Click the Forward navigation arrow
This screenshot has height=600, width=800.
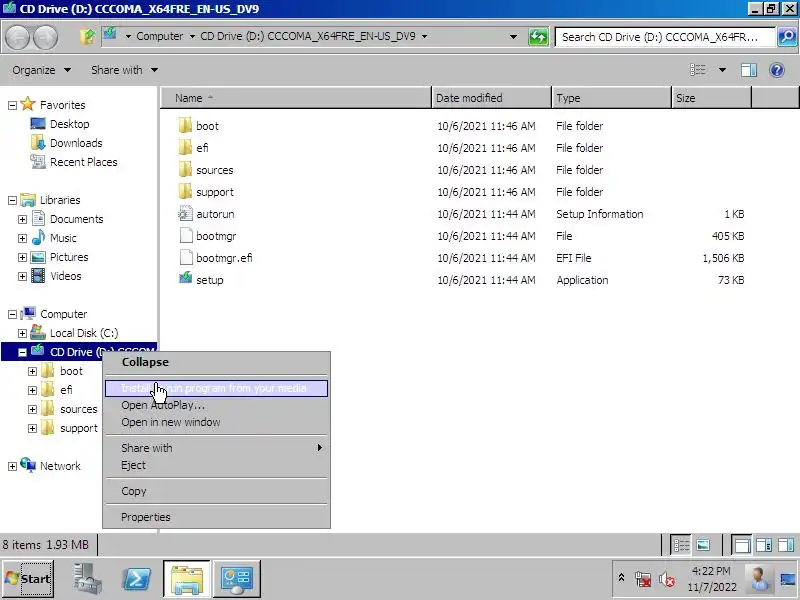pyautogui.click(x=46, y=37)
